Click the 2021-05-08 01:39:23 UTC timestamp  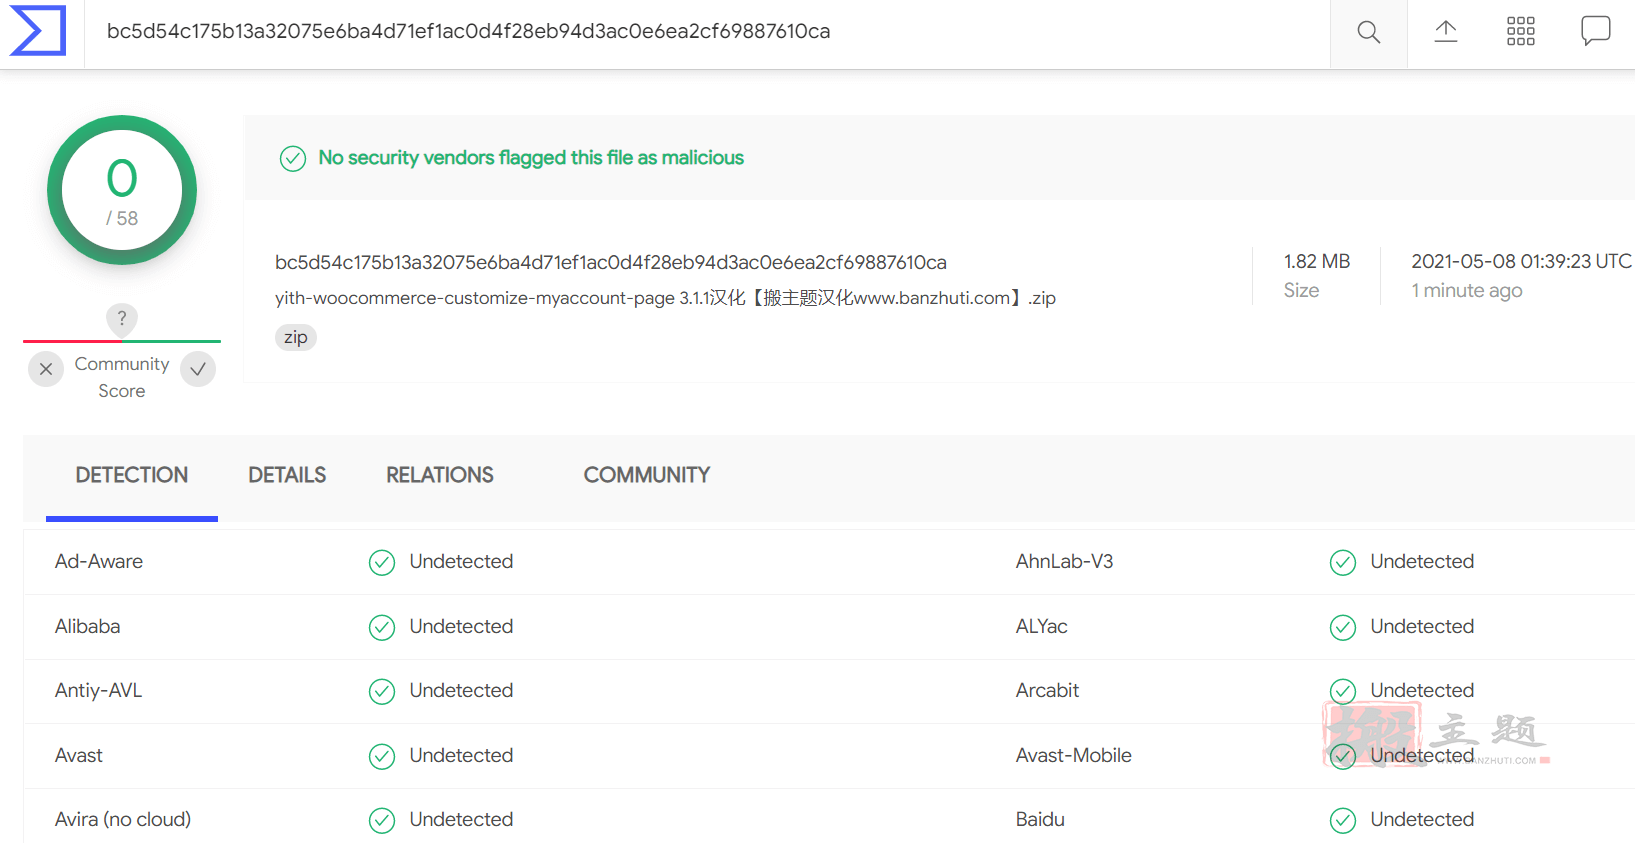click(1521, 261)
